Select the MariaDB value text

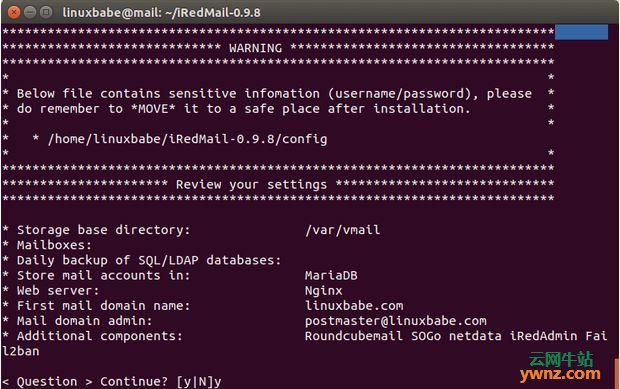pyautogui.click(x=331, y=275)
